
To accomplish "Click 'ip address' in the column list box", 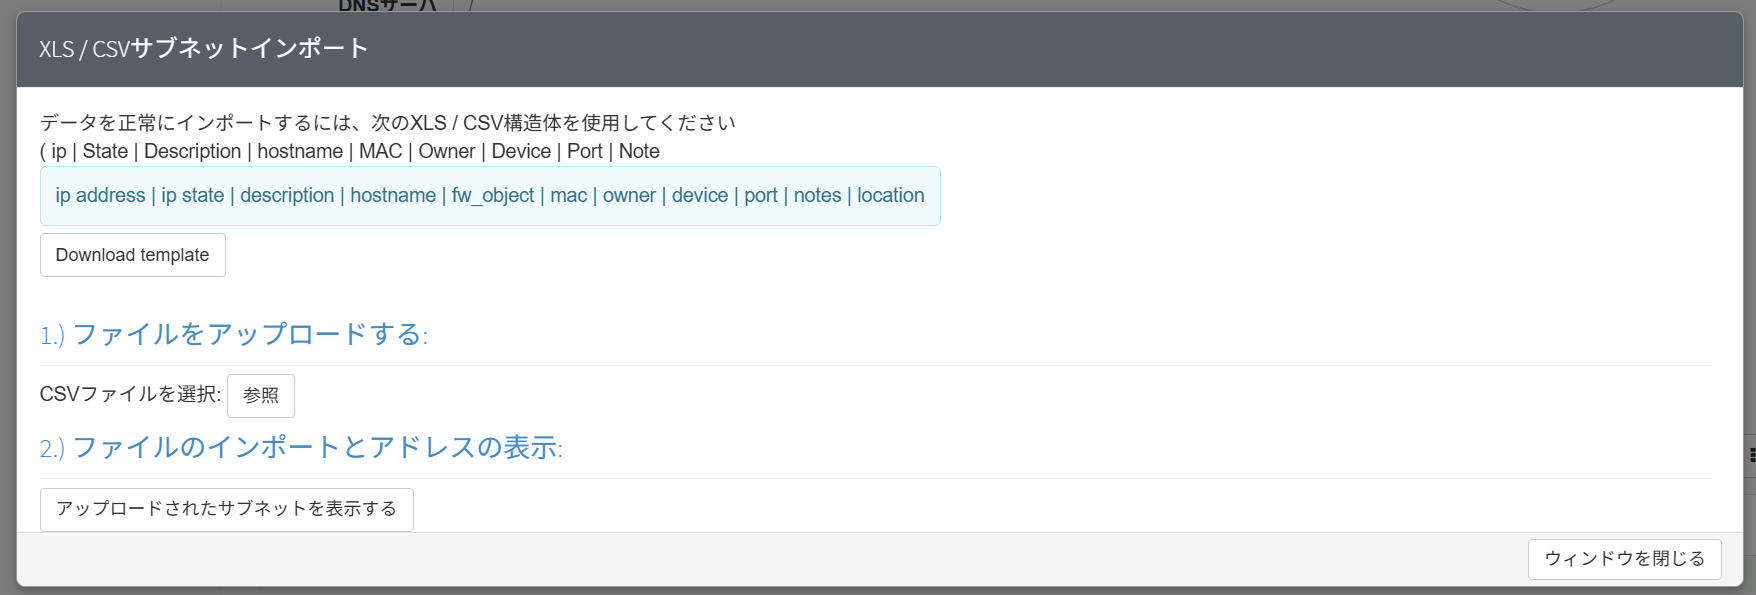I will coord(100,196).
